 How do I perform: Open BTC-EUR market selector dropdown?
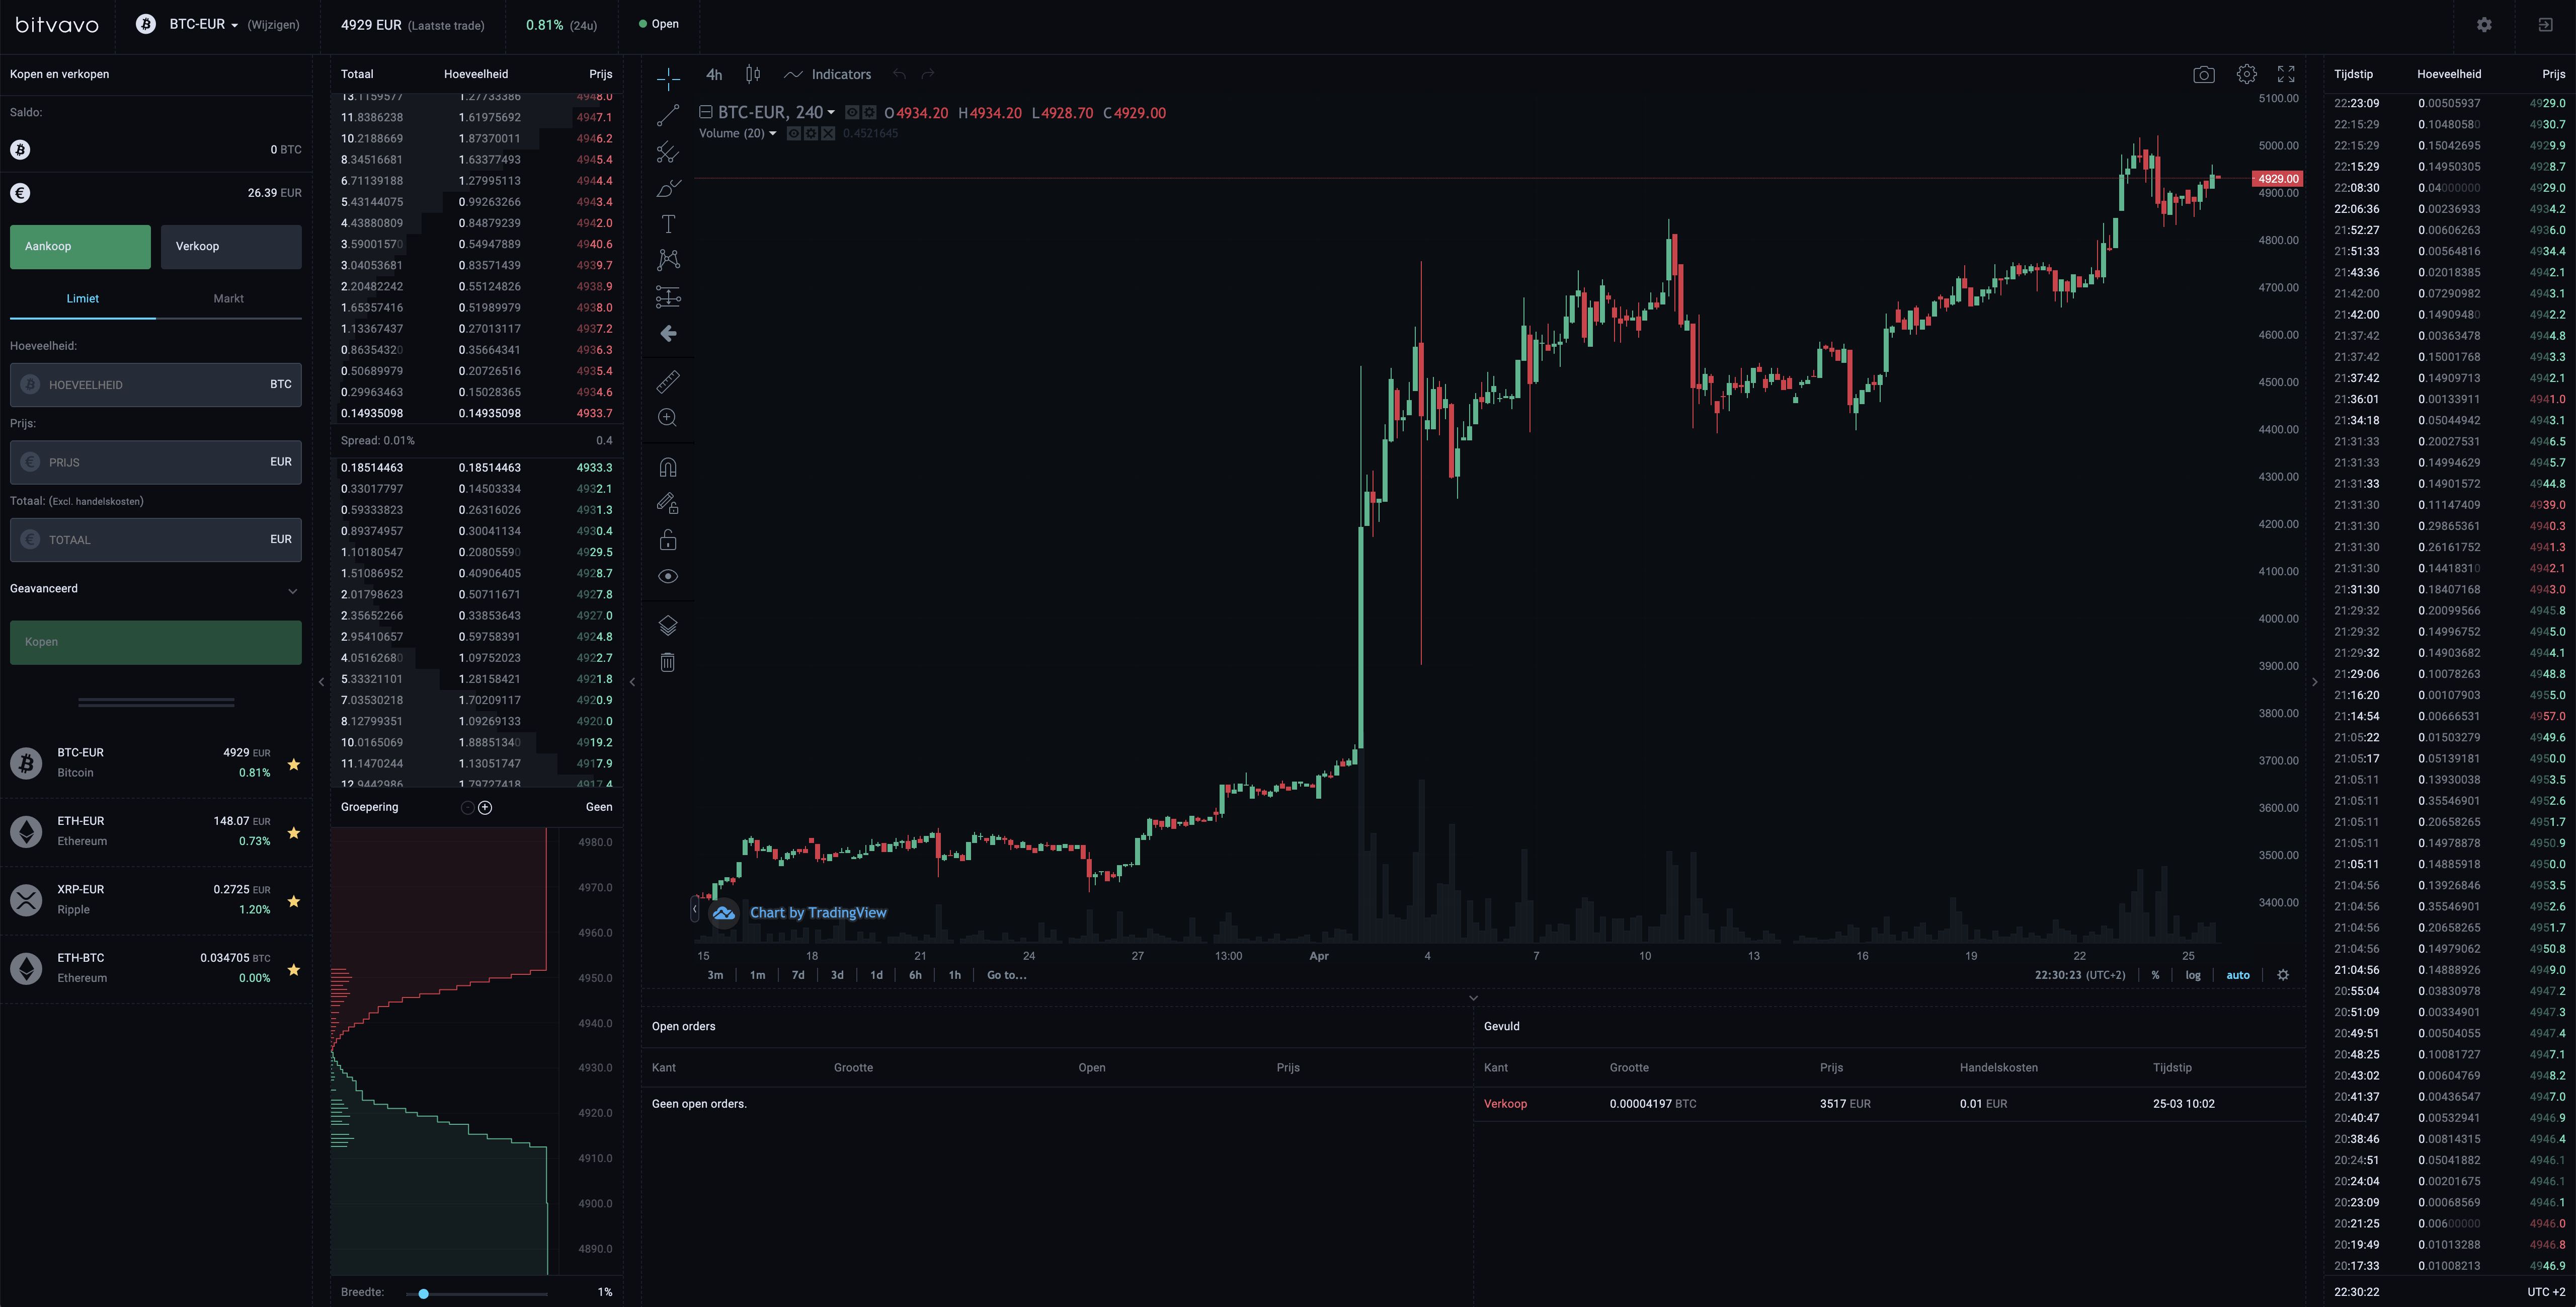[203, 24]
